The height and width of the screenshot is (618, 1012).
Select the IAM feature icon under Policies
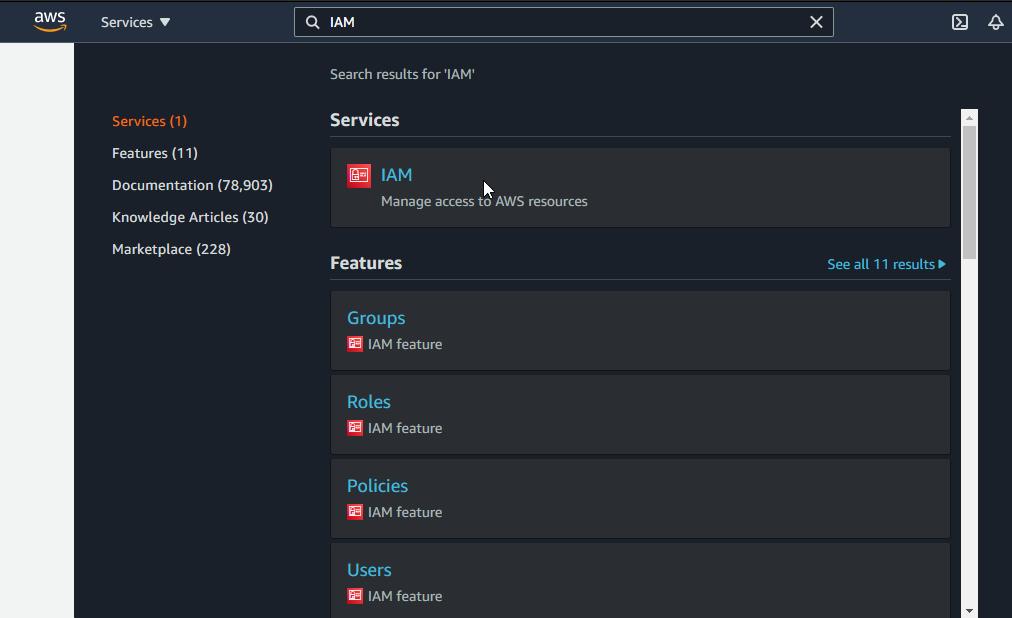point(354,511)
